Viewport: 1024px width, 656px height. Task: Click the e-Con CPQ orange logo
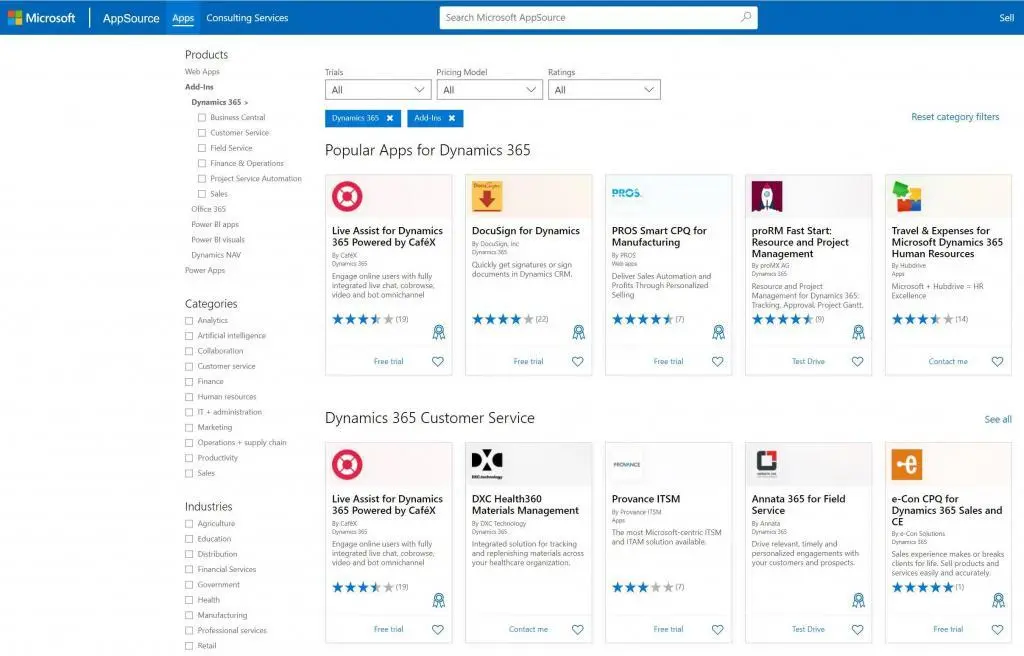click(x=906, y=465)
